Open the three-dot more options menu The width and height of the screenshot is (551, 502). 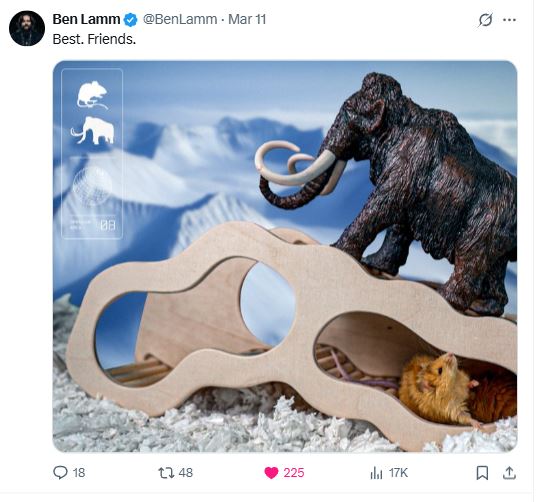pyautogui.click(x=509, y=20)
